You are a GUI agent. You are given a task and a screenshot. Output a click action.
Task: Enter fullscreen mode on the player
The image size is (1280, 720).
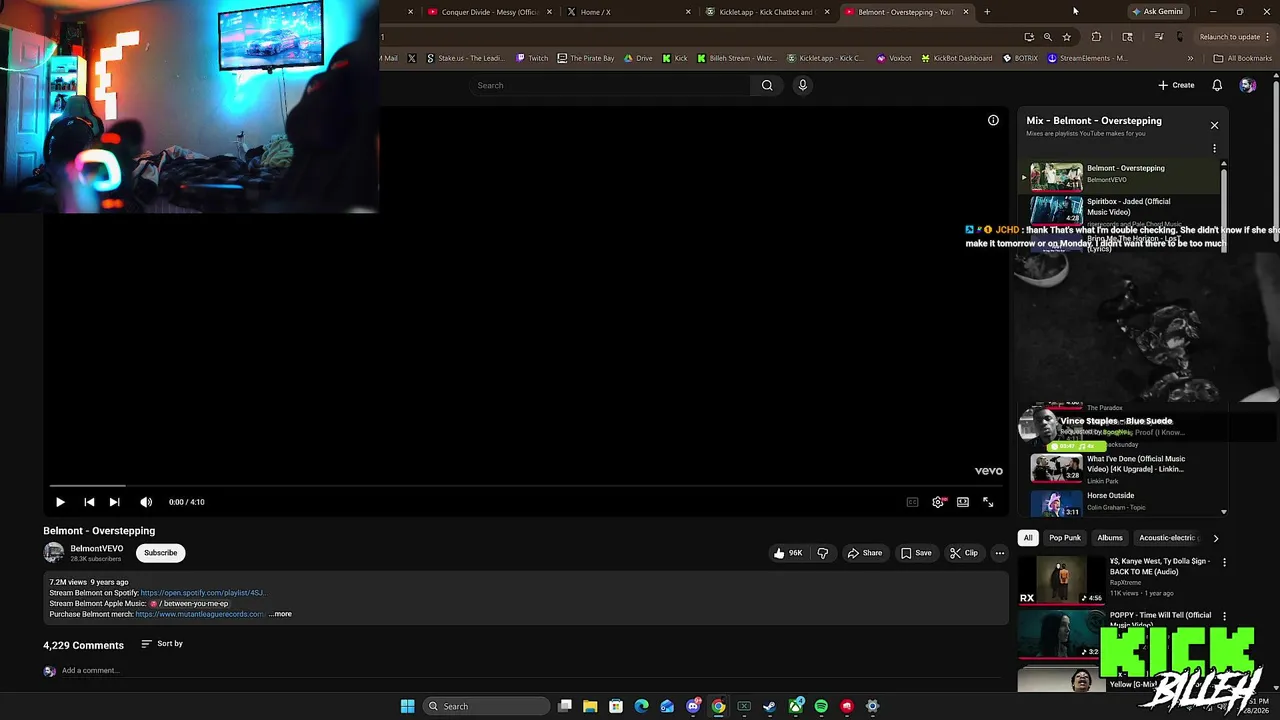coord(988,502)
